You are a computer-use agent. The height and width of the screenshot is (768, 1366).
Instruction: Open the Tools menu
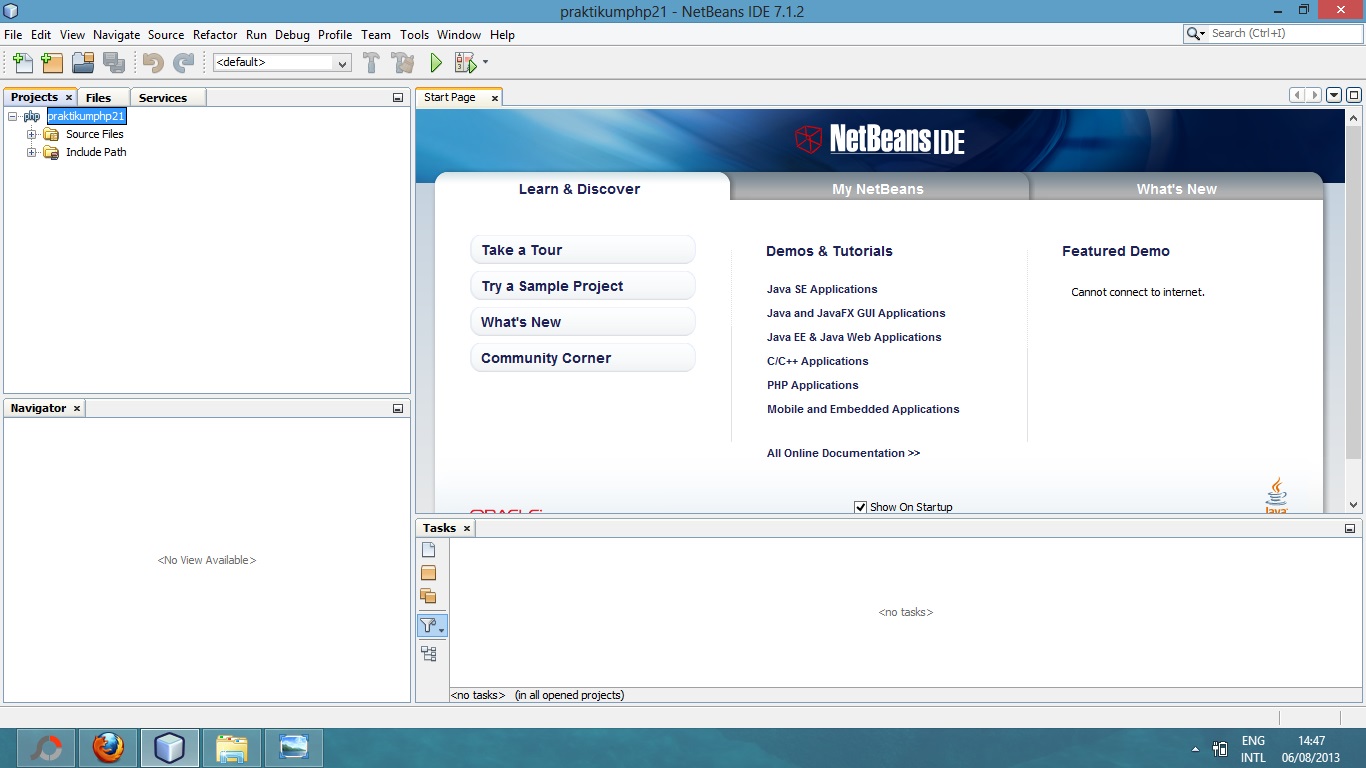(x=414, y=35)
